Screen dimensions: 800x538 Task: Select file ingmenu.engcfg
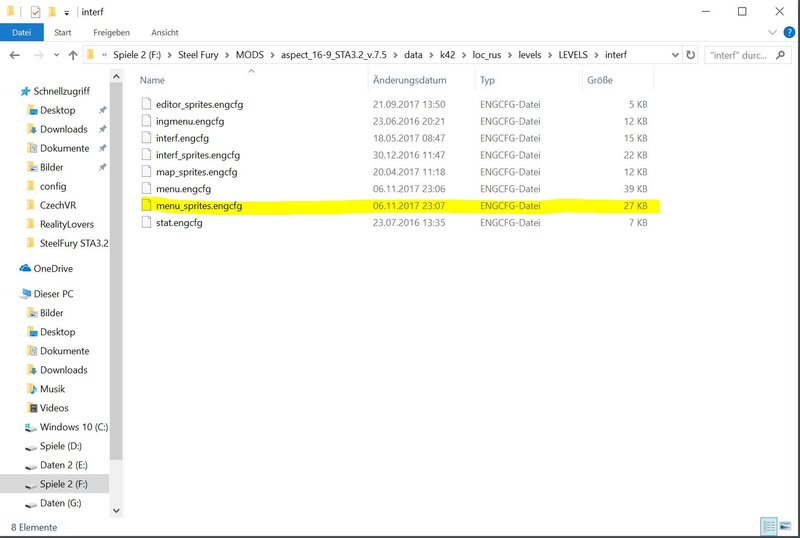click(190, 121)
